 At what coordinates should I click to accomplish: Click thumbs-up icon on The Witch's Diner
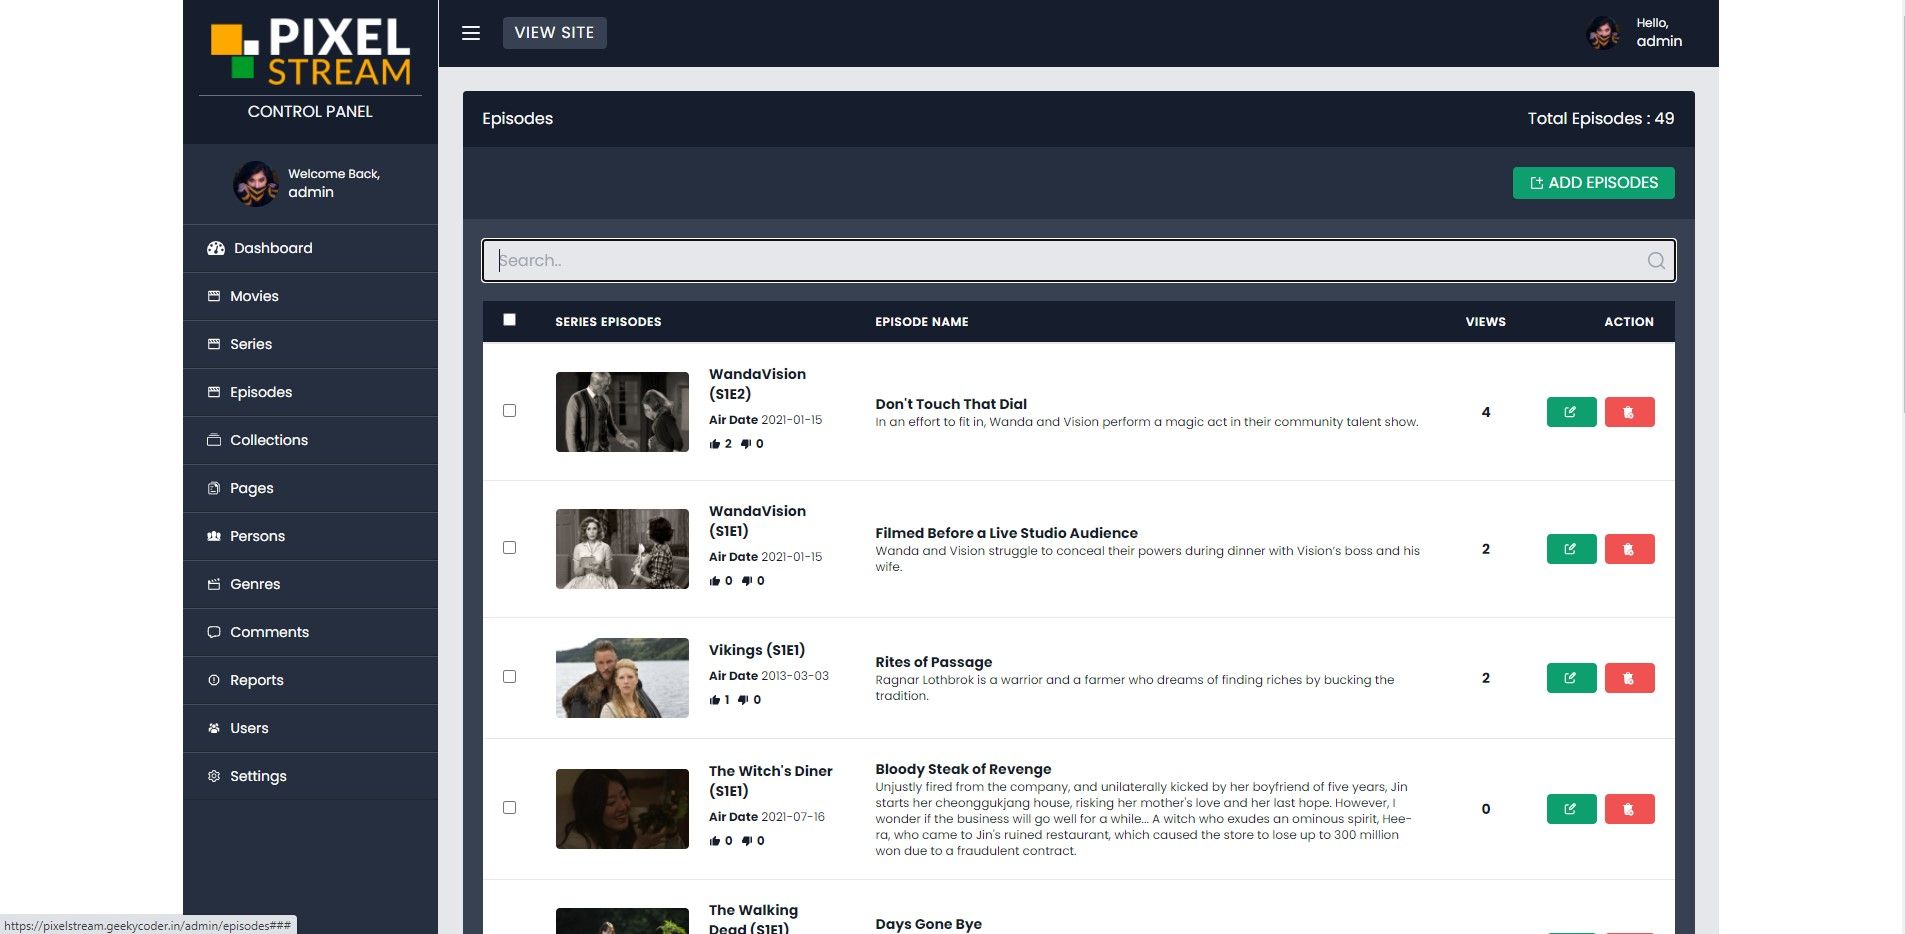(714, 841)
